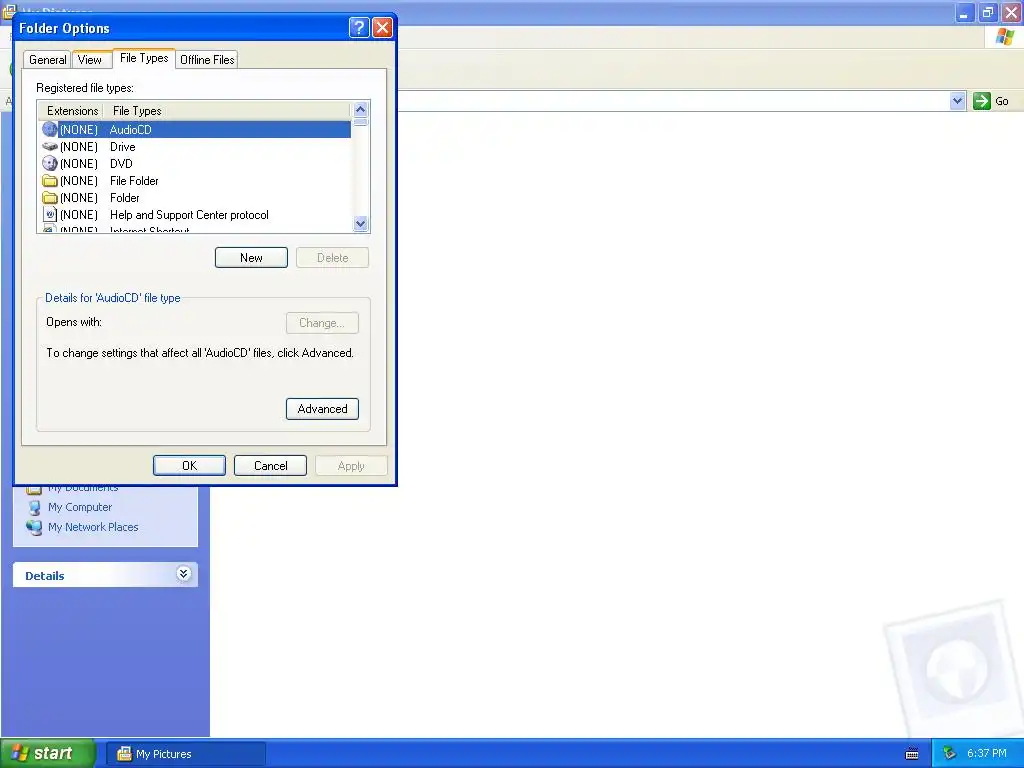Click the taskbar clock 6:37 PM

pyautogui.click(x=986, y=753)
